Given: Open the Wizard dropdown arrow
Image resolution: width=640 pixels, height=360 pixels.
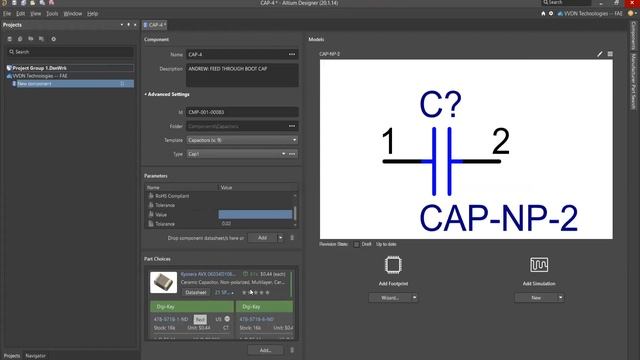Looking at the screenshot, I should coord(414,298).
